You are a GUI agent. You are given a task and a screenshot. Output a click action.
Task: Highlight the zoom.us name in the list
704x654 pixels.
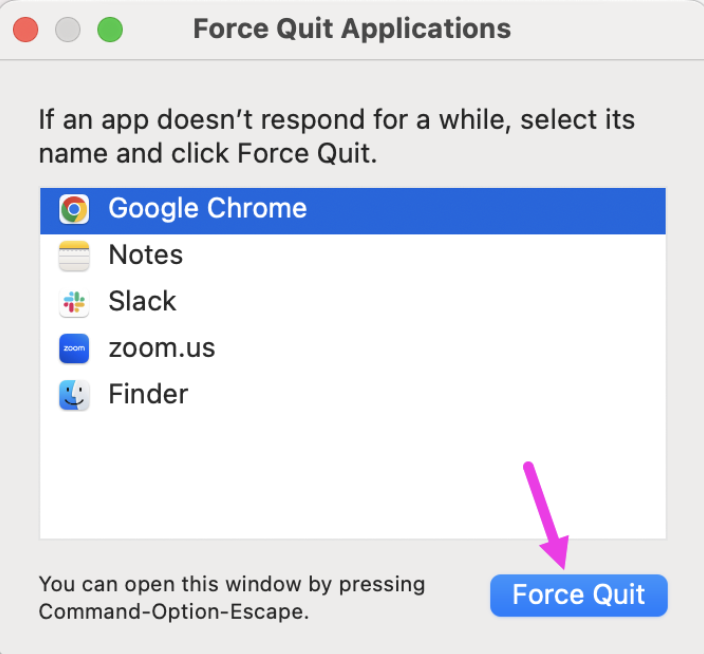161,348
